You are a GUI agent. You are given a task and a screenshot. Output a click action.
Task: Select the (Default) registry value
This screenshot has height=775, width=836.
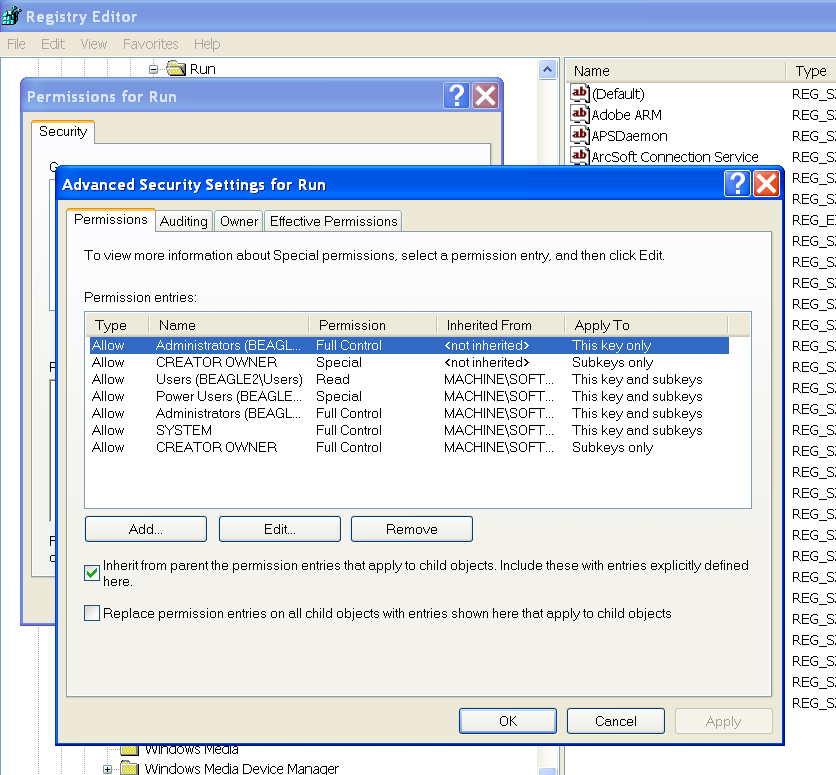pyautogui.click(x=618, y=94)
